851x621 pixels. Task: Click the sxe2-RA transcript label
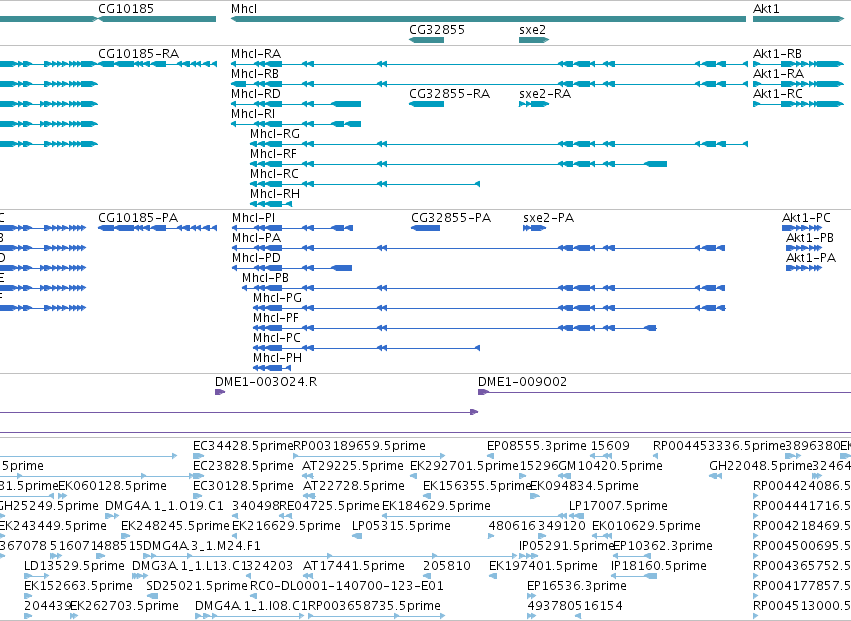545,94
